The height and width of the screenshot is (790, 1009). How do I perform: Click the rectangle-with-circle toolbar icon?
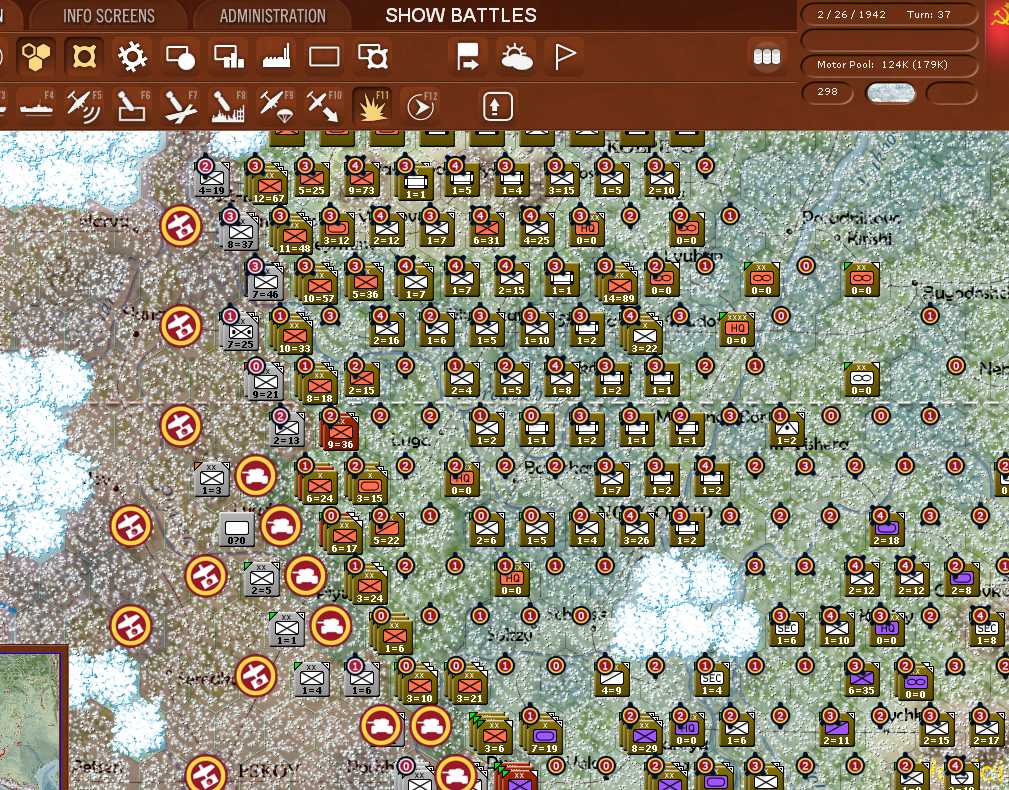click(x=180, y=57)
